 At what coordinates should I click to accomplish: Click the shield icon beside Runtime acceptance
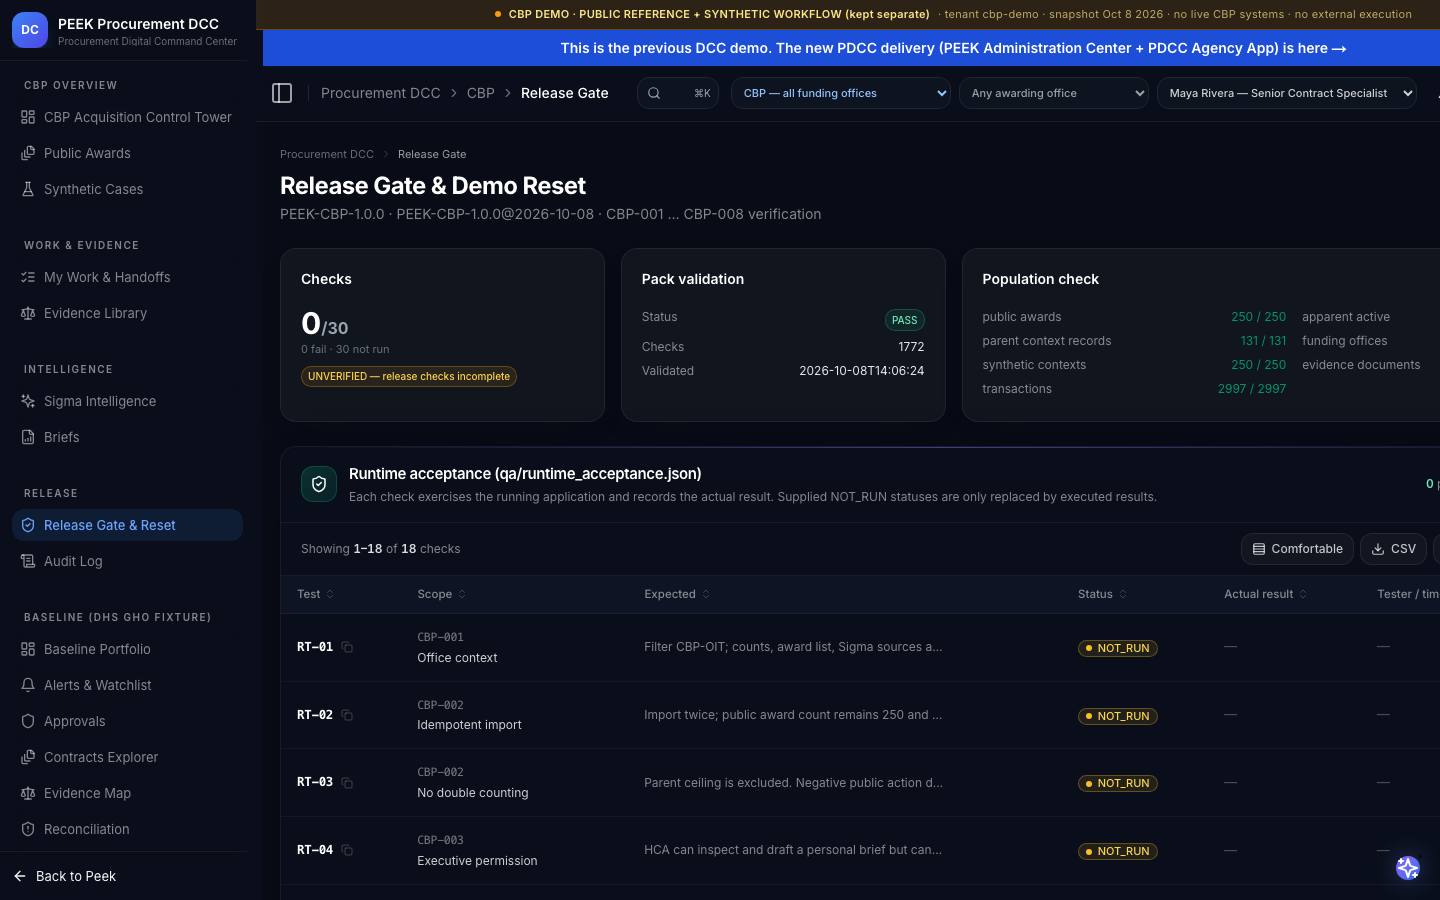pos(319,484)
